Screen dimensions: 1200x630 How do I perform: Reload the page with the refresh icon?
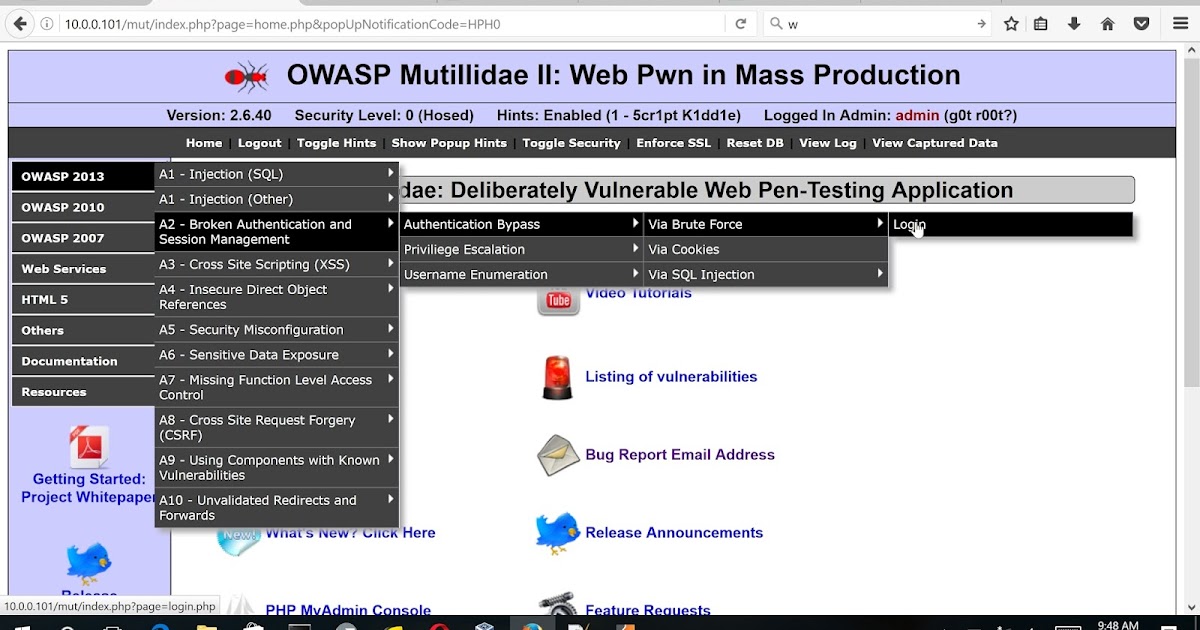(x=740, y=24)
